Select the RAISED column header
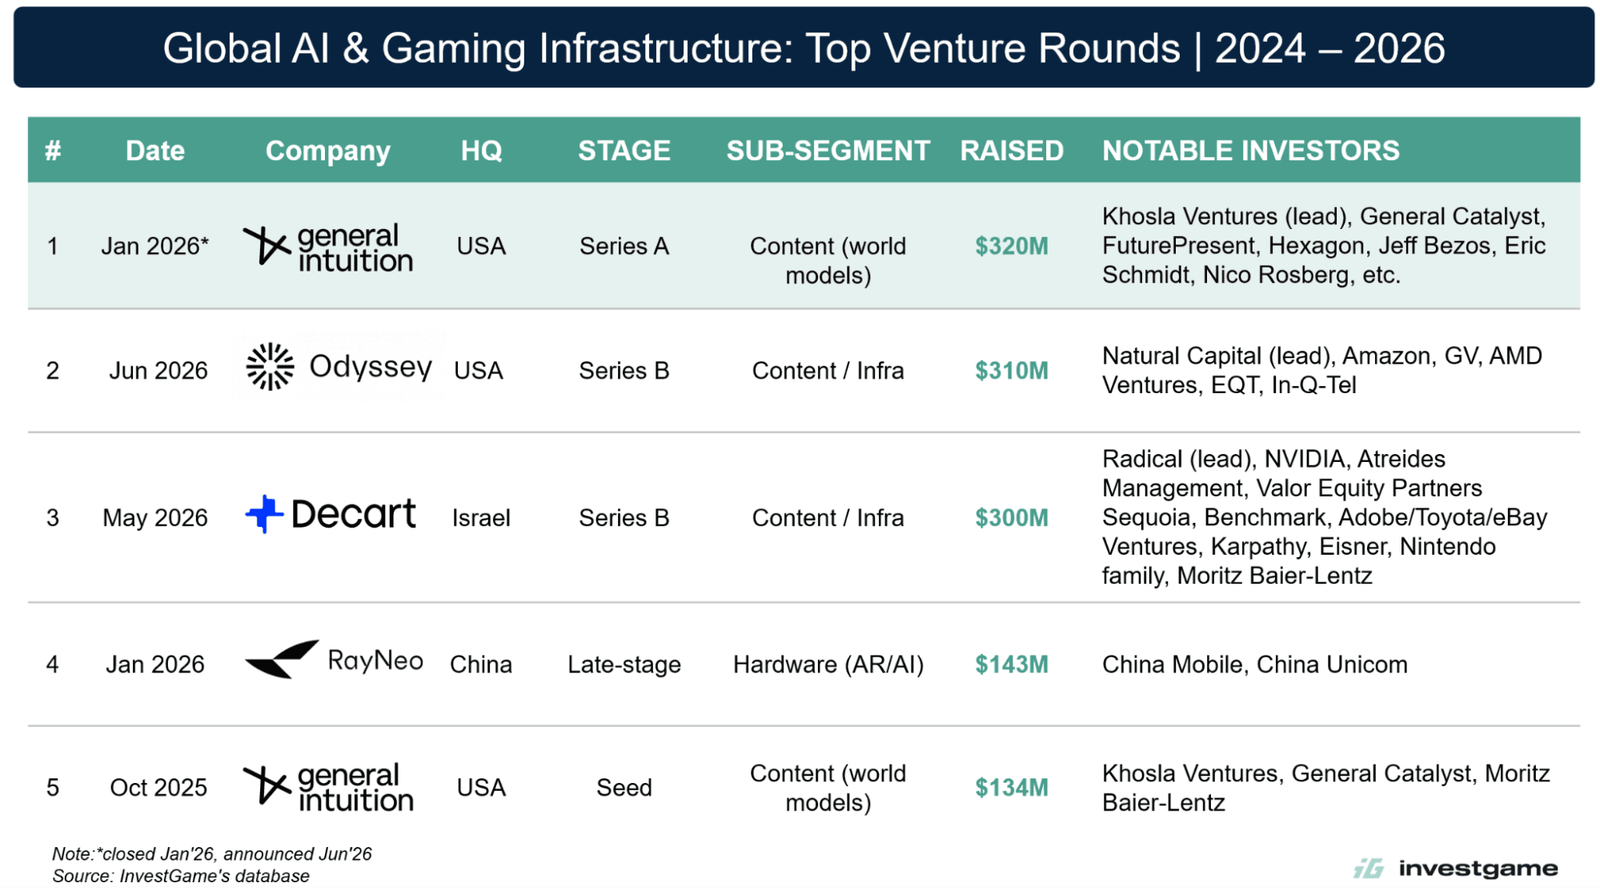The height and width of the screenshot is (888, 1600). tap(1012, 151)
